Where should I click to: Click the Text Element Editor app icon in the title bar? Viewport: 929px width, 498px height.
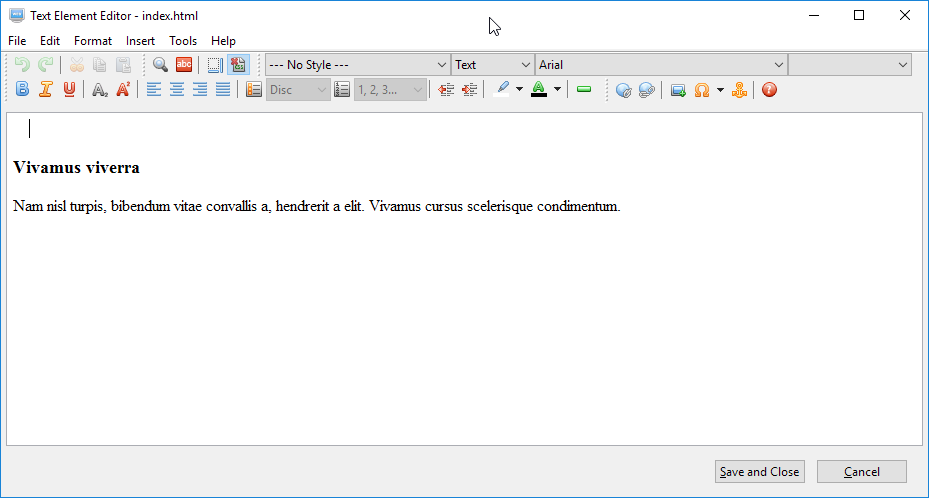pyautogui.click(x=17, y=15)
